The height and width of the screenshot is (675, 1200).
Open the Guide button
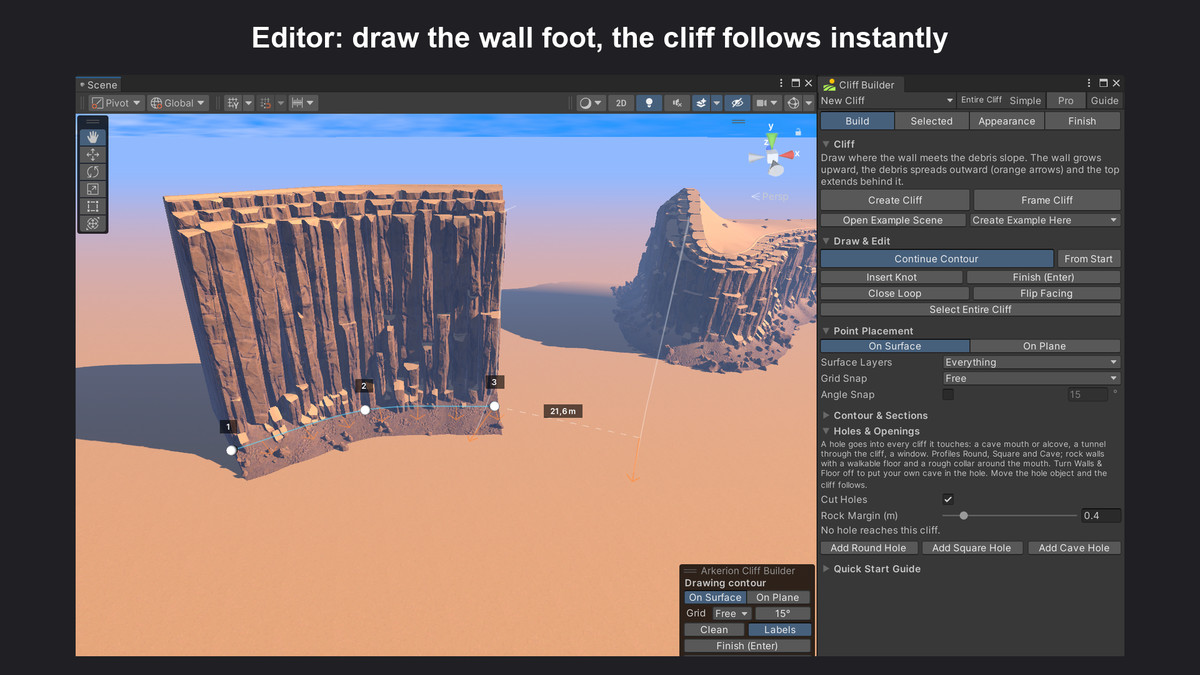click(x=1104, y=100)
